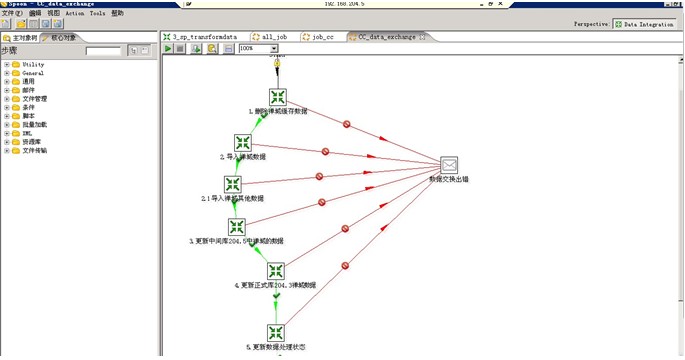Image resolution: width=685 pixels, height=360 pixels.
Task: Run the job with the green play button
Action: point(168,48)
